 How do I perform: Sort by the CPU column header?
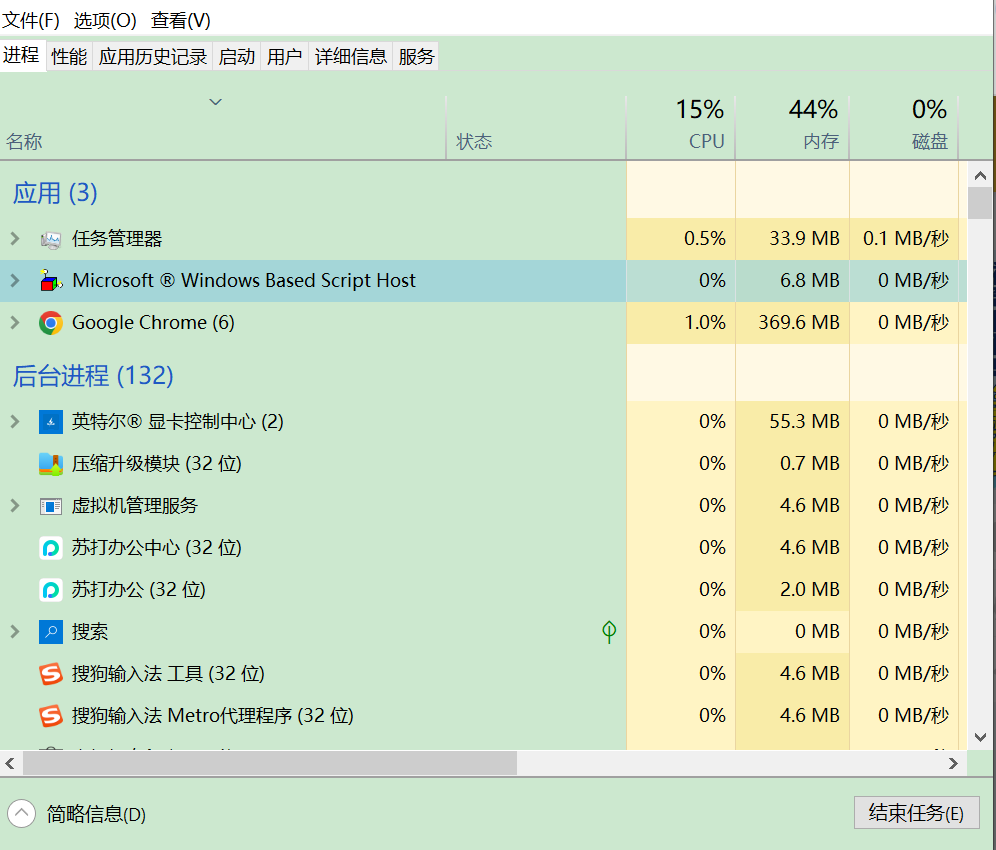[x=706, y=141]
